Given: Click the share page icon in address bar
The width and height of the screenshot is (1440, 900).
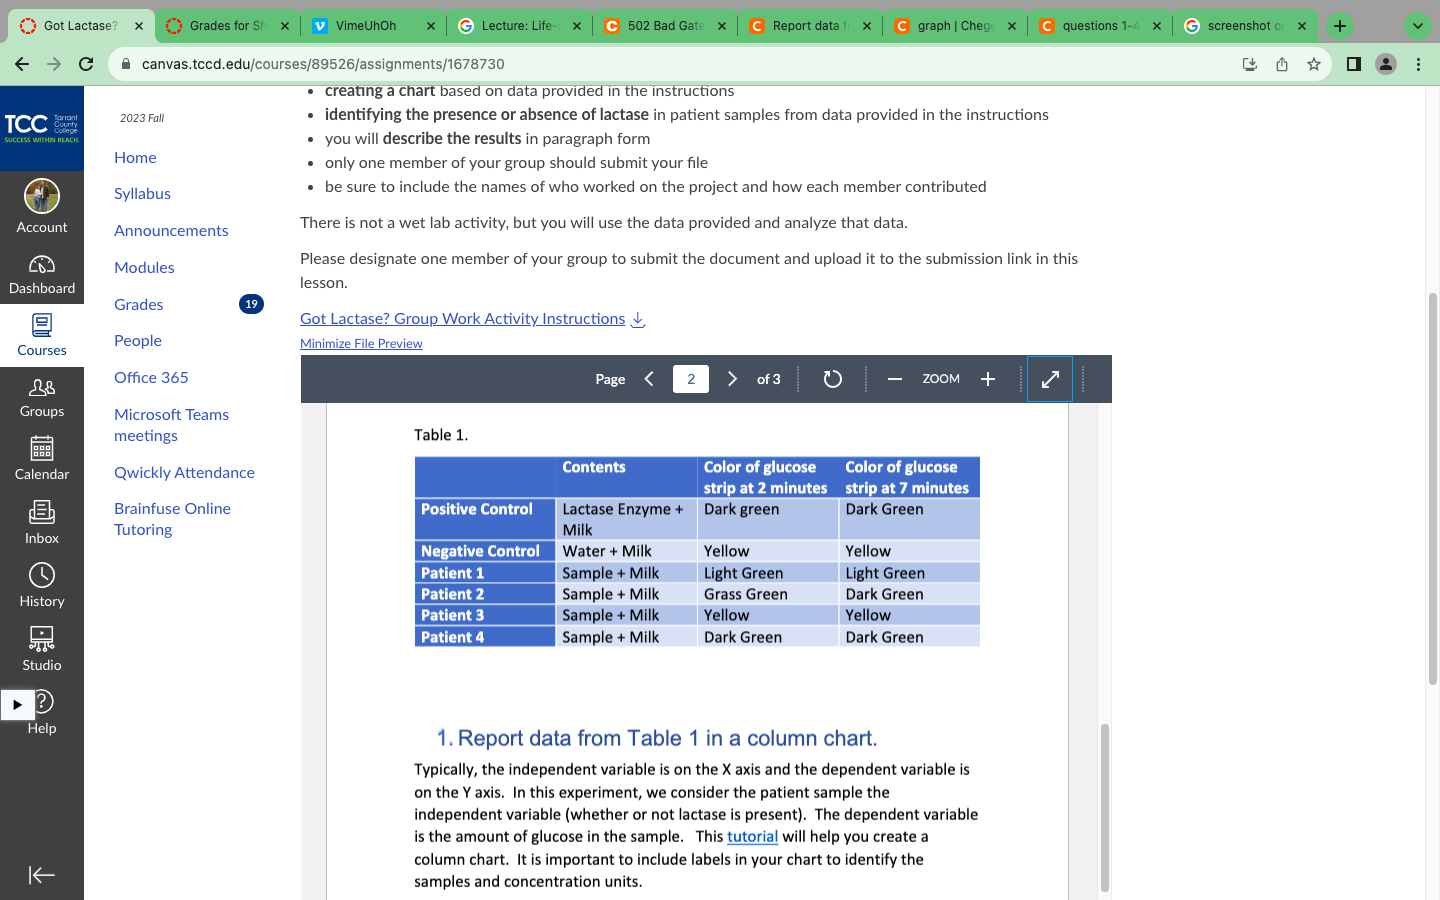Looking at the screenshot, I should tap(1282, 64).
